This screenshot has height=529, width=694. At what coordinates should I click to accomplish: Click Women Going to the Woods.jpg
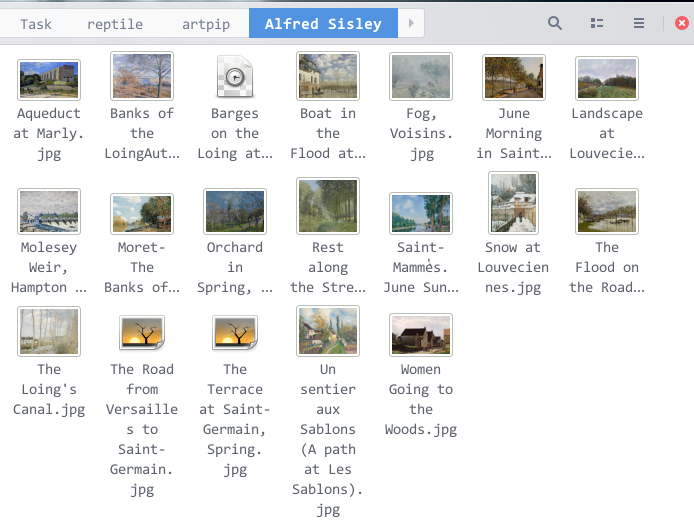(421, 334)
